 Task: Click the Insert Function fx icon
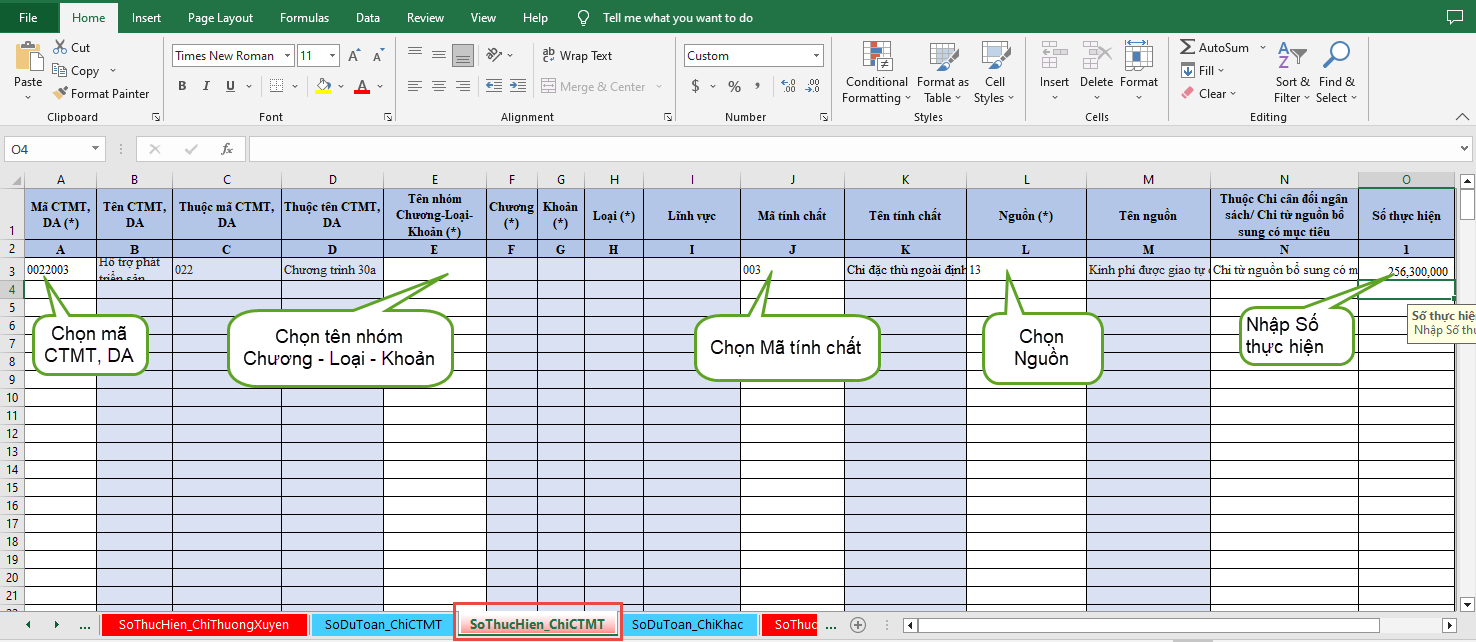coord(227,149)
